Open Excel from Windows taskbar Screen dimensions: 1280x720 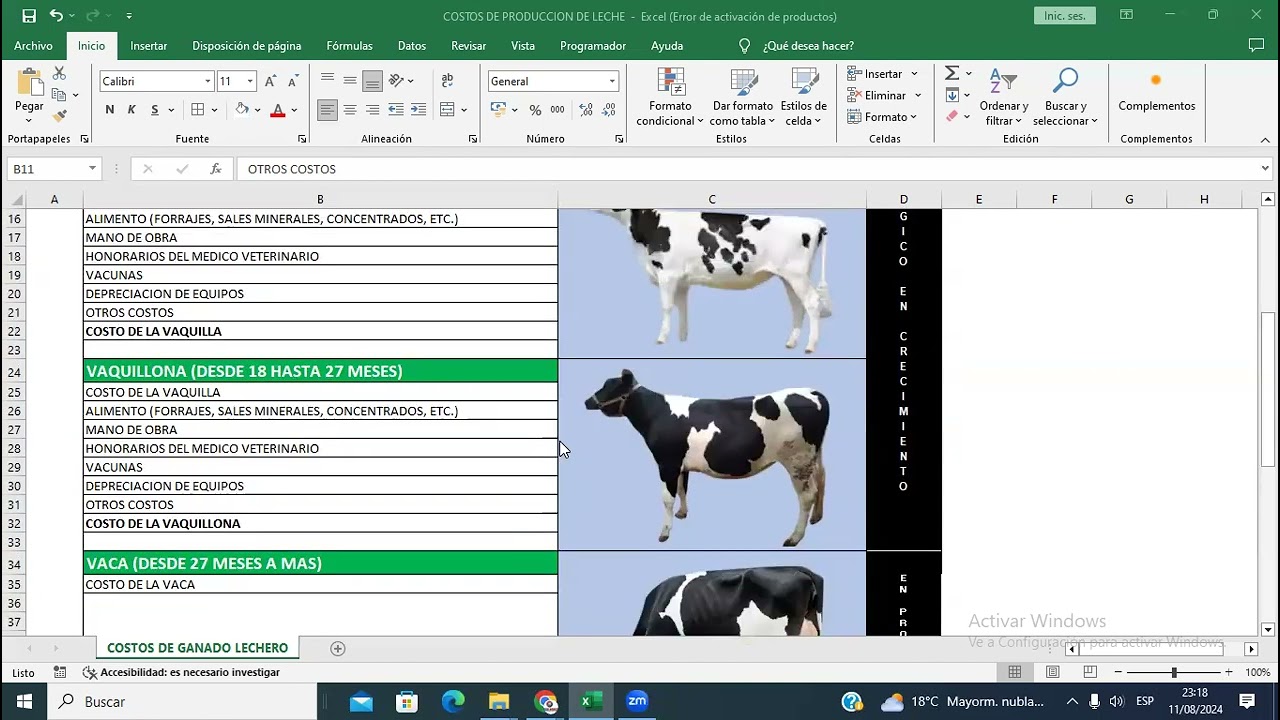tap(591, 701)
